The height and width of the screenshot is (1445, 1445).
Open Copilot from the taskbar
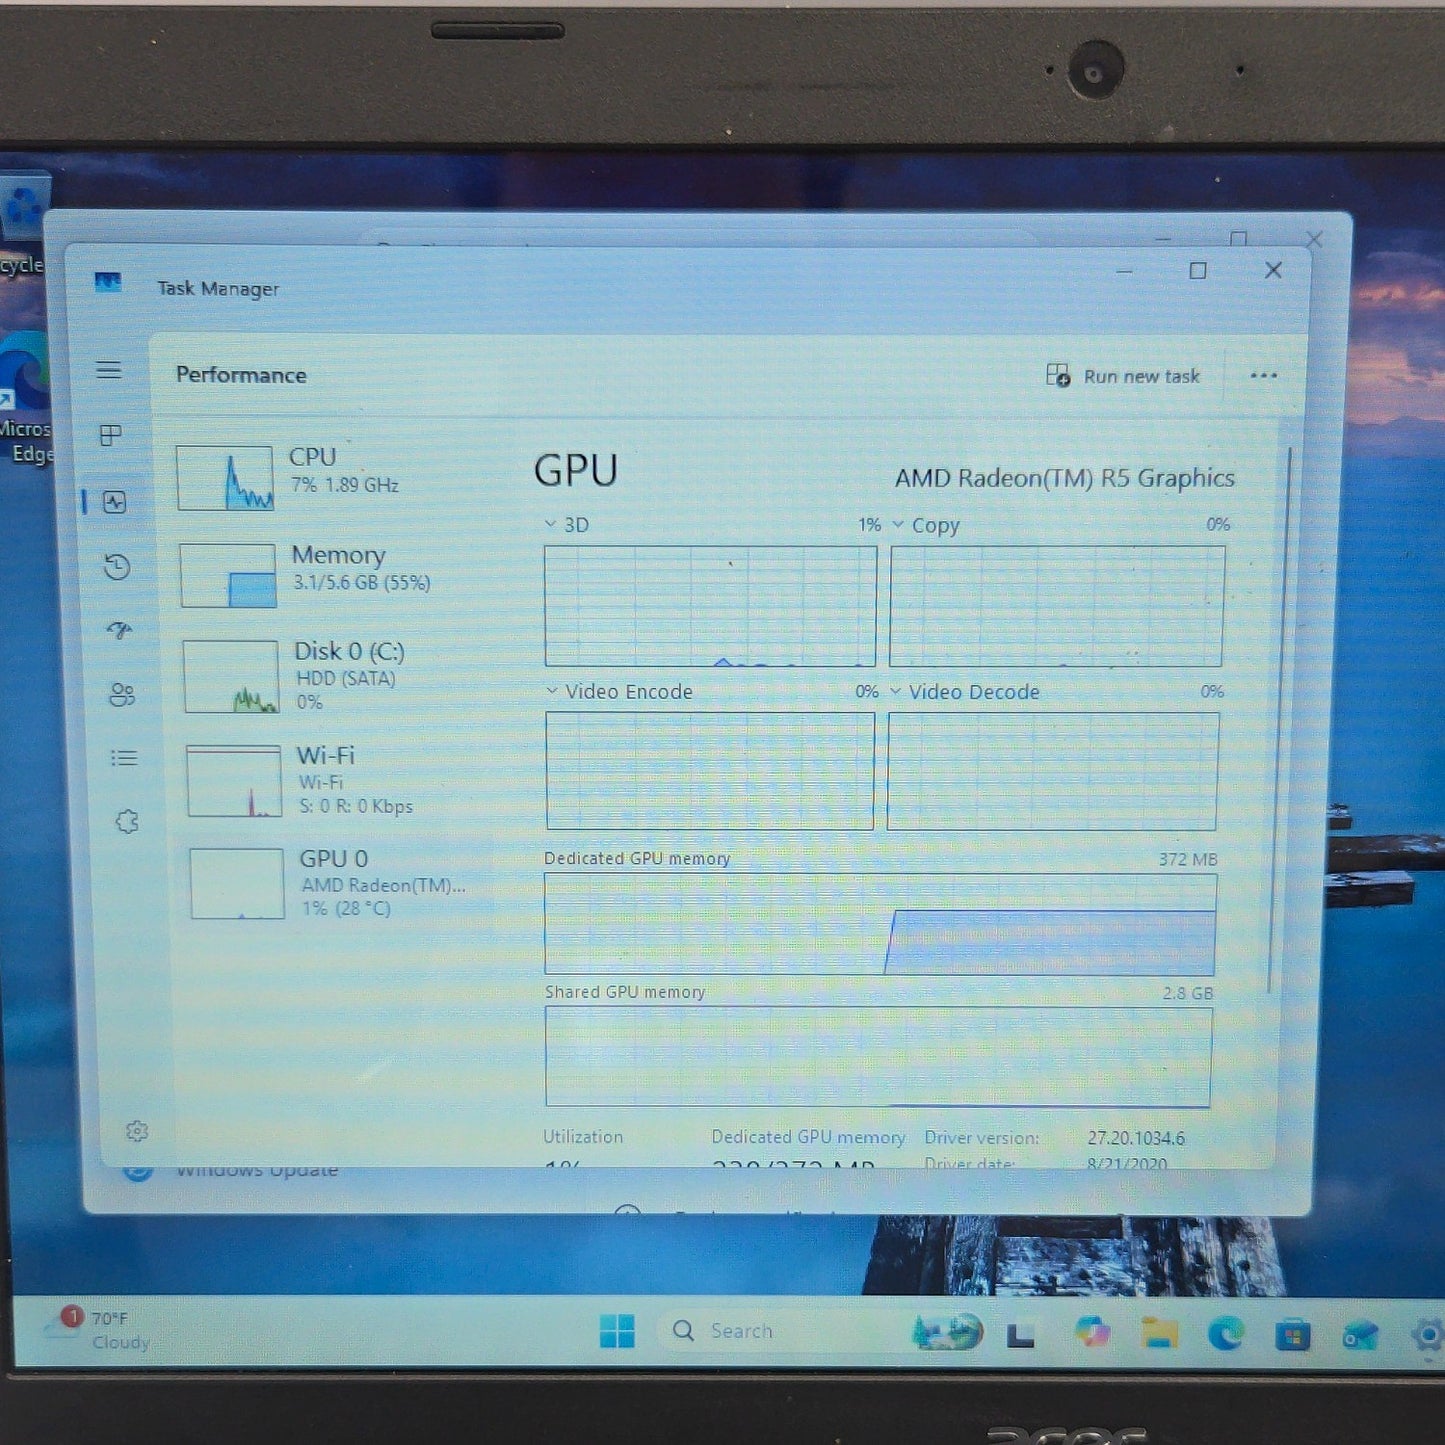point(1092,1332)
